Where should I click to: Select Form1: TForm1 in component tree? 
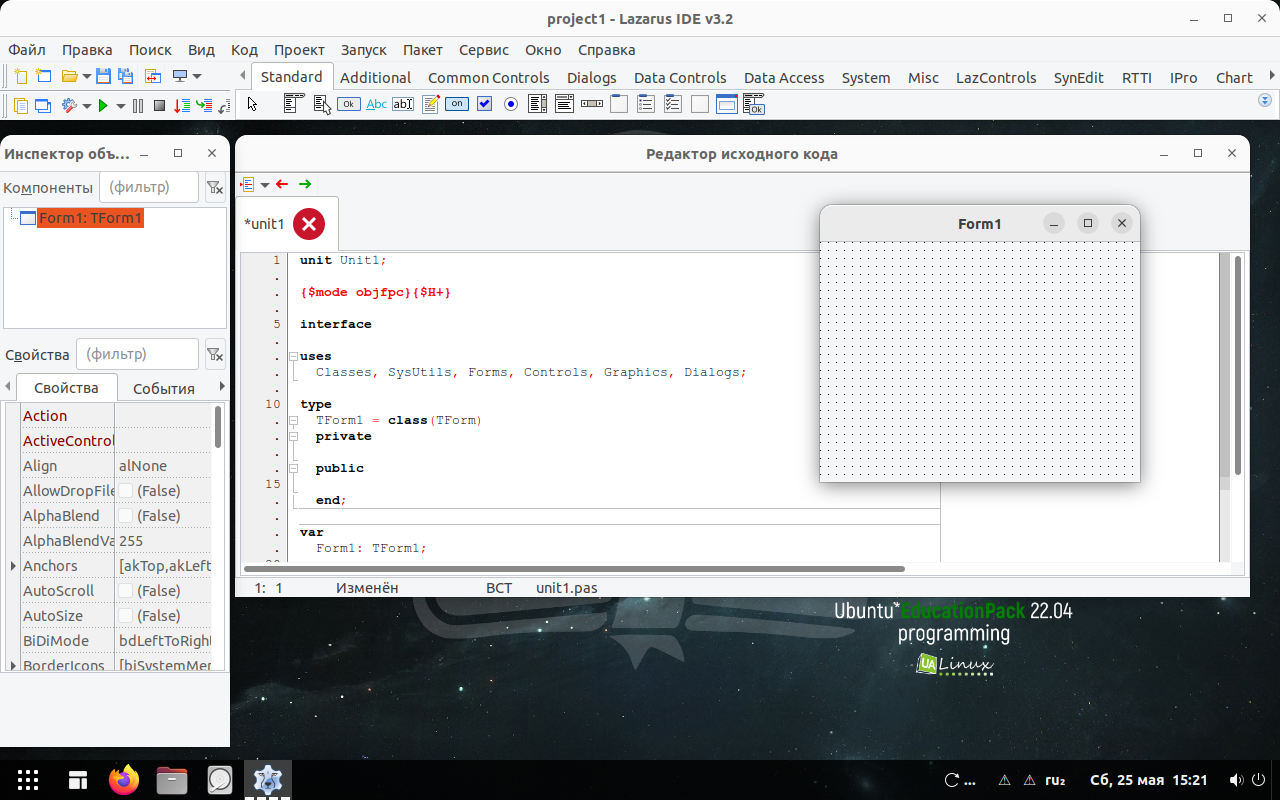(90, 218)
